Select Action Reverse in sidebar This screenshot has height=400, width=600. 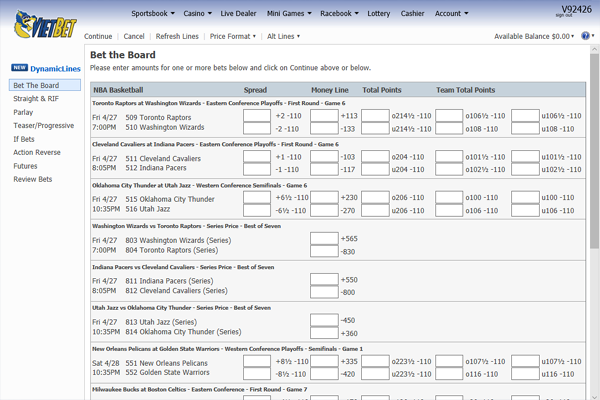coord(37,152)
